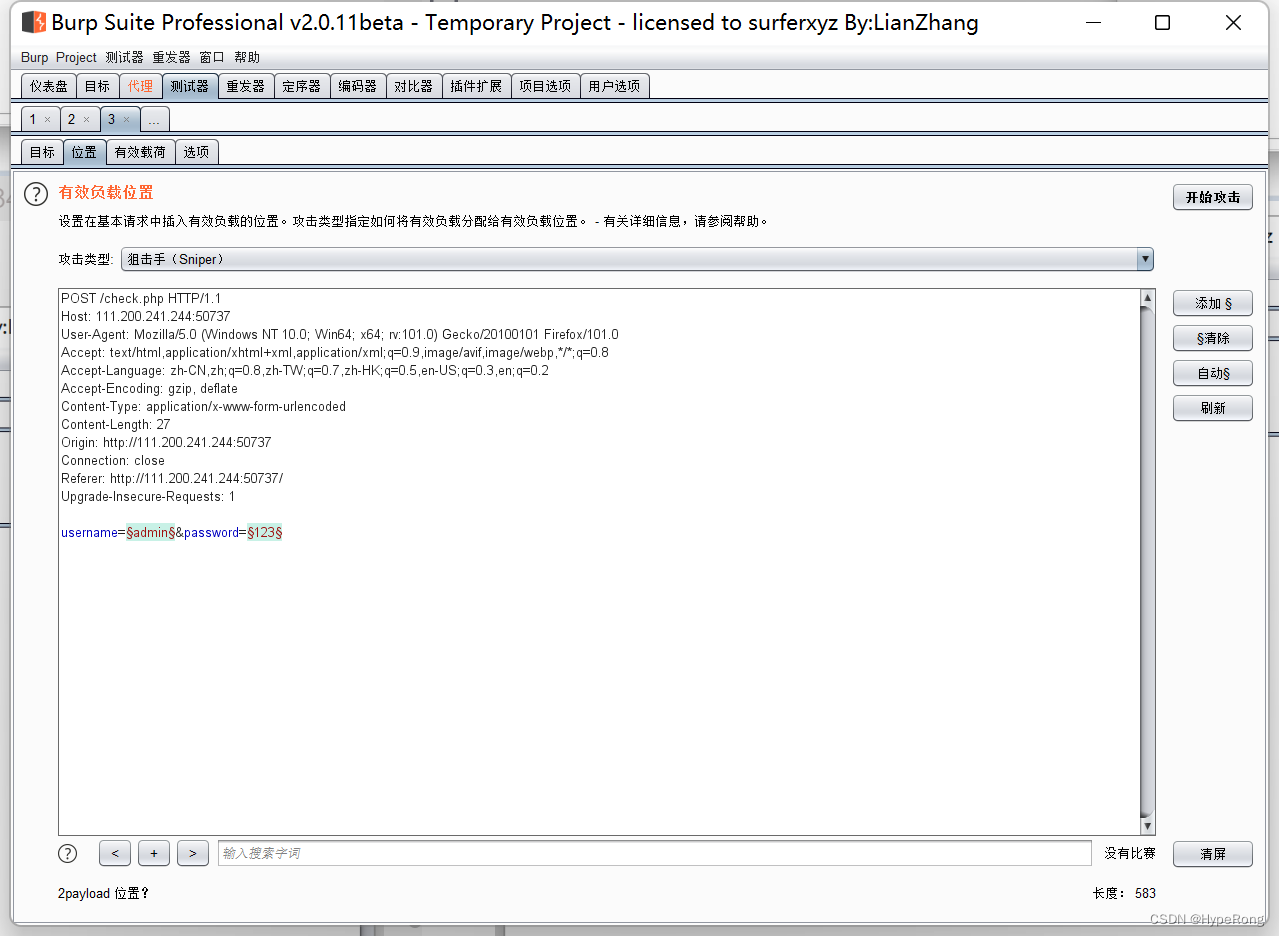
Task: Switch to the 编码器 tab
Action: [x=358, y=87]
